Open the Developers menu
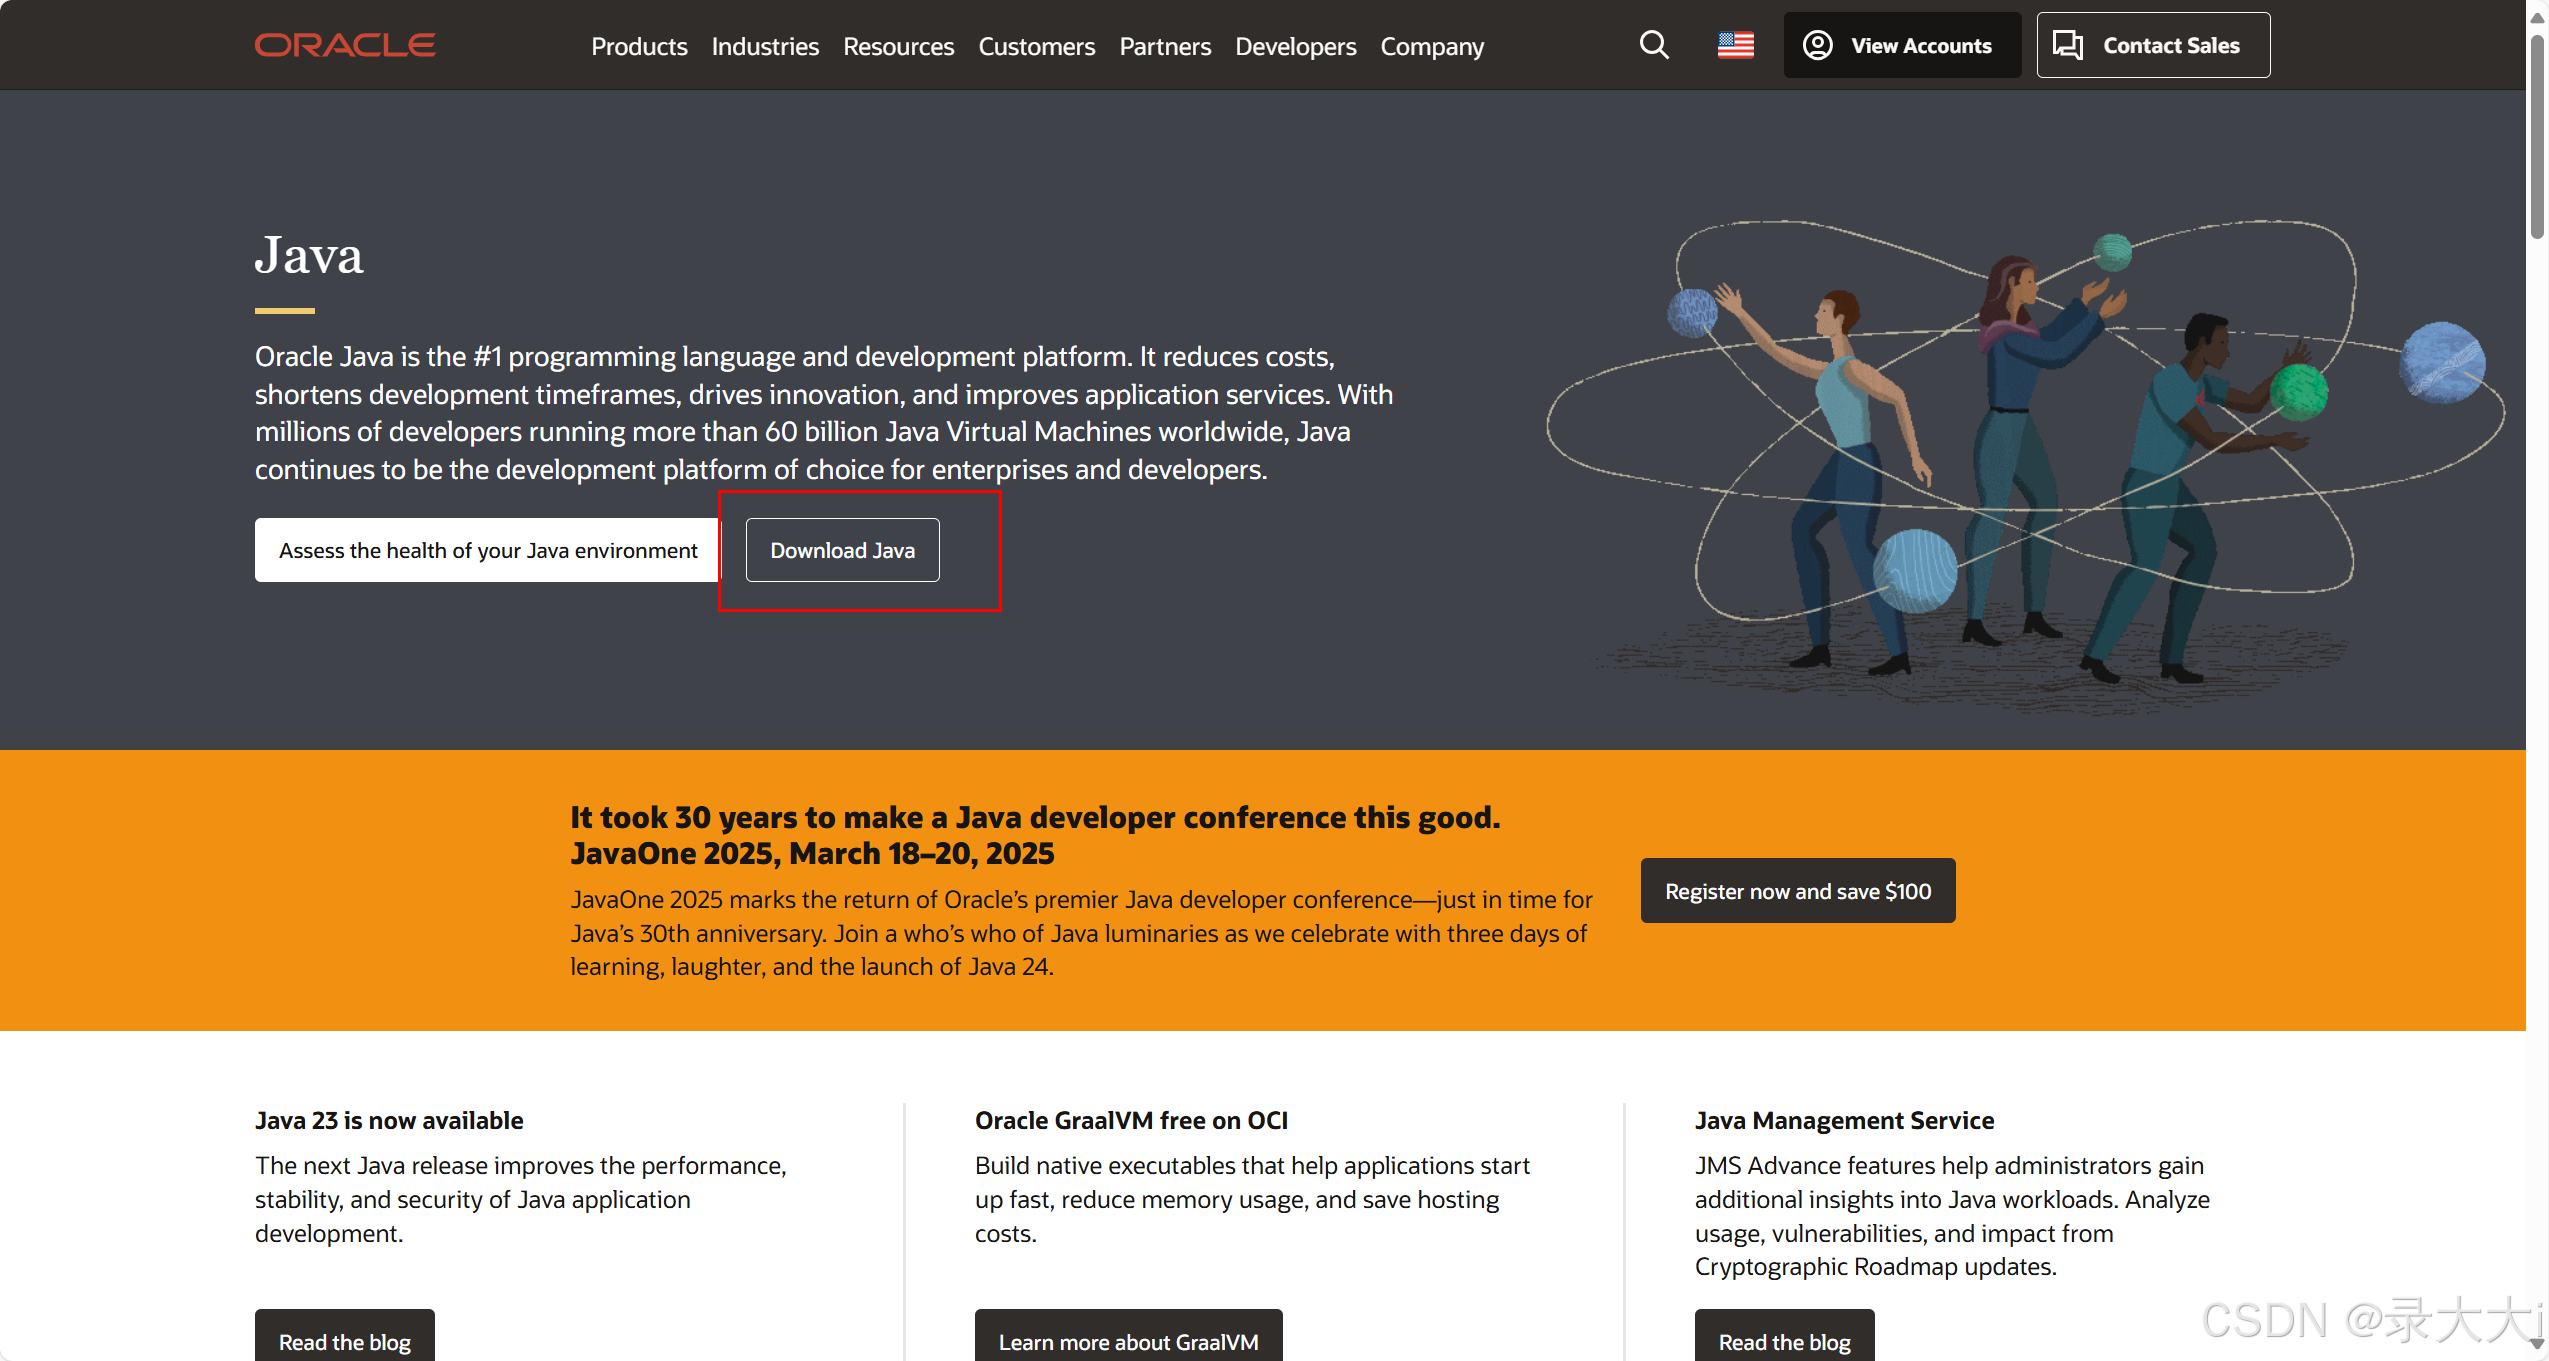Image resolution: width=2549 pixels, height=1361 pixels. click(x=1295, y=46)
